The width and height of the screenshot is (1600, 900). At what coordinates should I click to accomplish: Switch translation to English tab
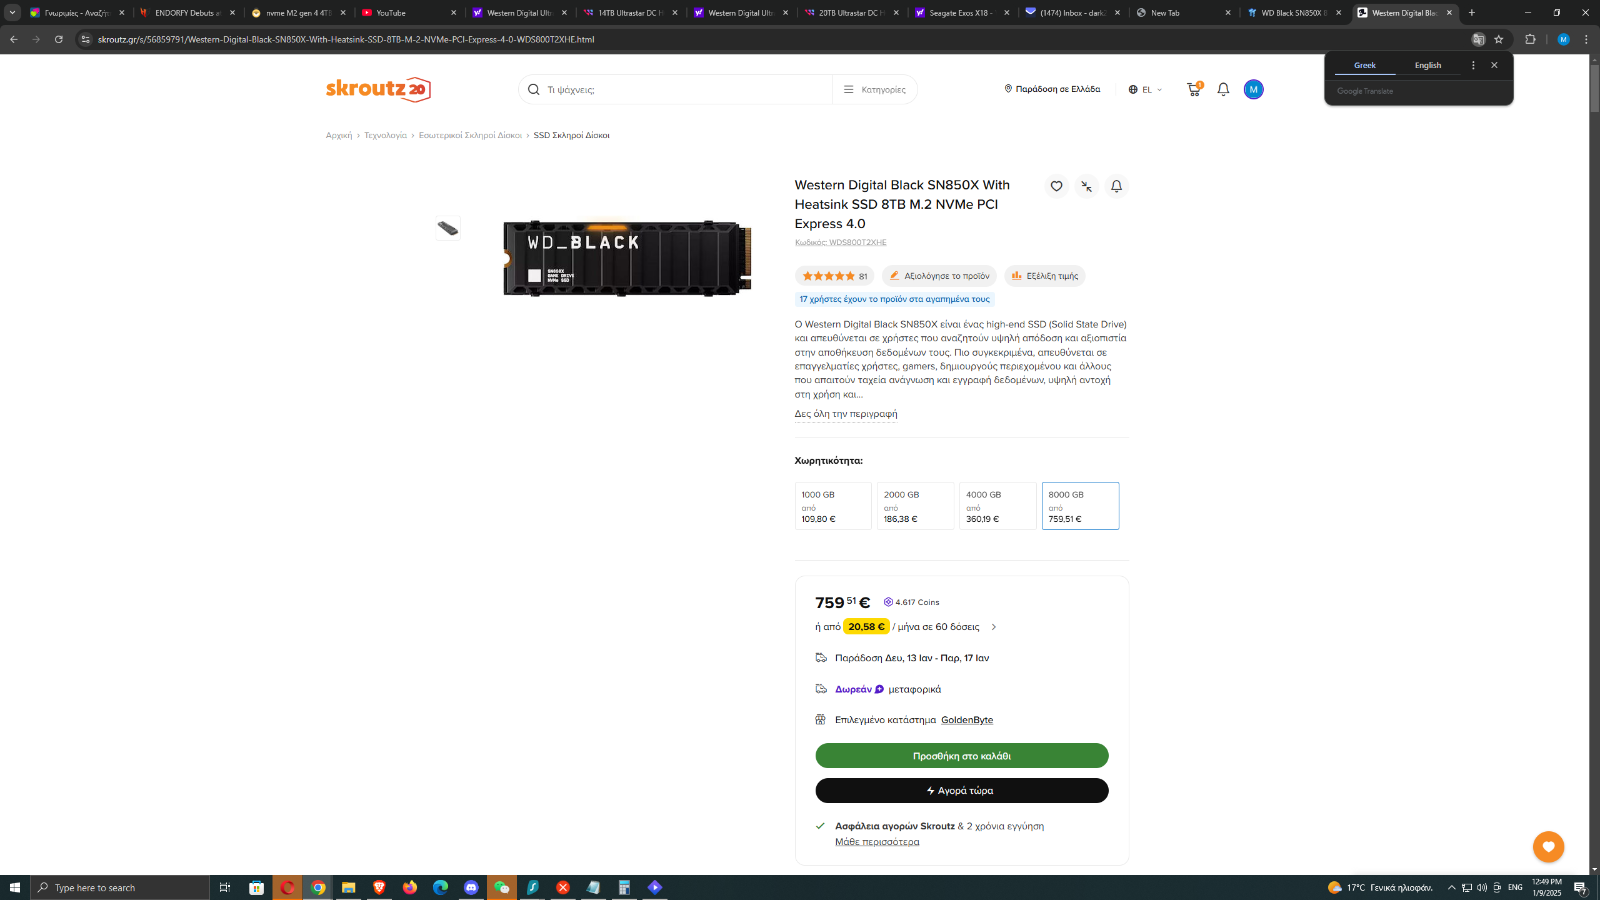(x=1428, y=65)
